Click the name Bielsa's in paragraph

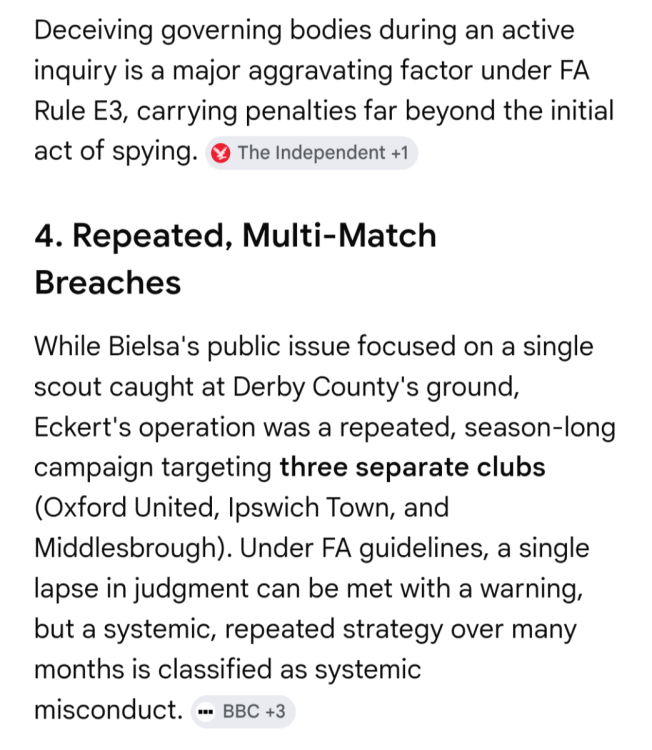click(x=154, y=346)
